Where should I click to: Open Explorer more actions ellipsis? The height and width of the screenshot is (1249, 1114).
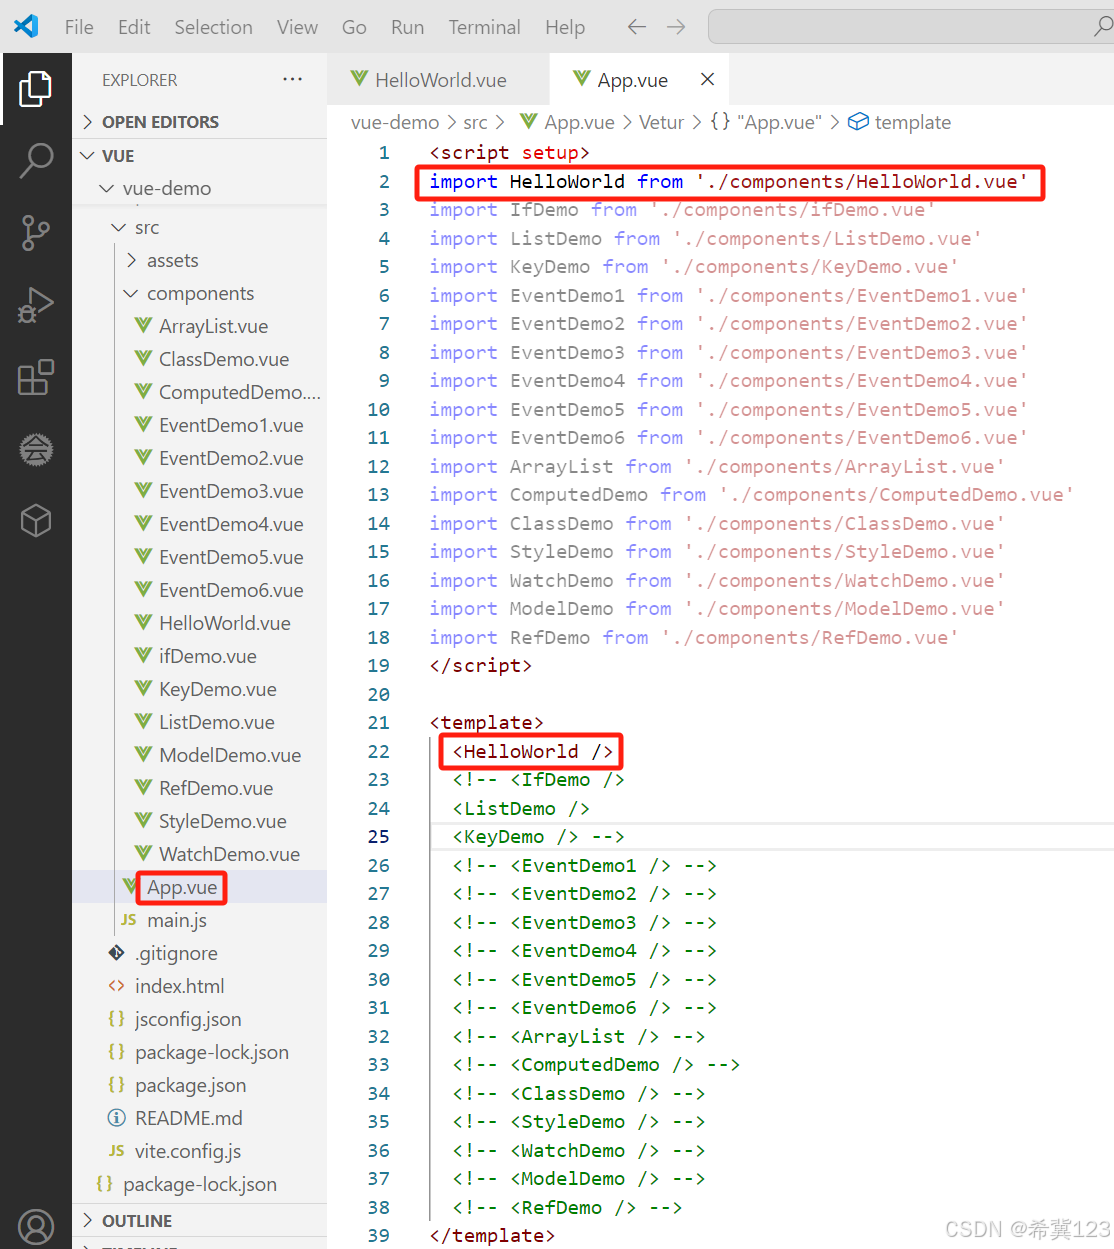click(292, 79)
